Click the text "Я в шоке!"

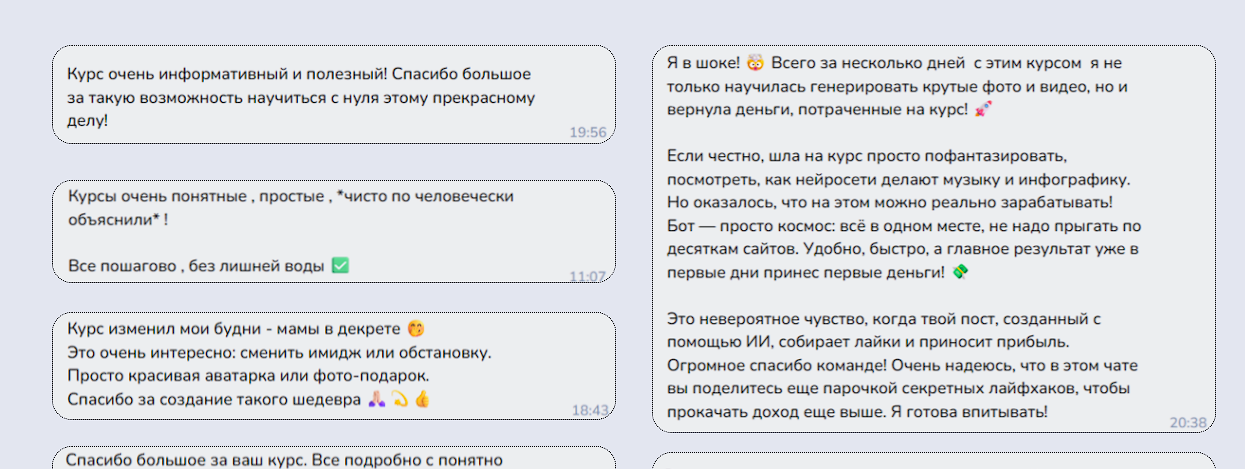click(703, 63)
